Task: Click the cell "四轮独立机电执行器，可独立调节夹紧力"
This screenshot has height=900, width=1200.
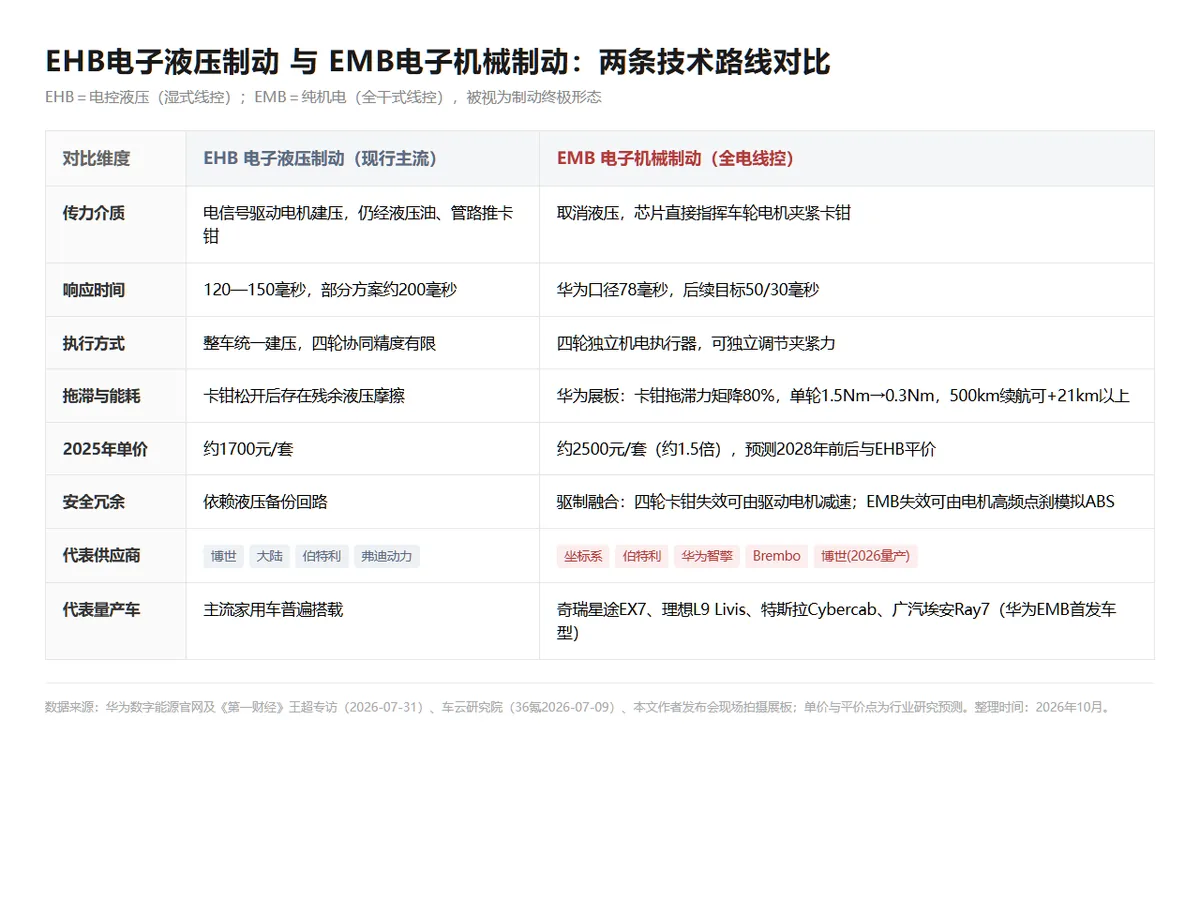Action: point(847,343)
